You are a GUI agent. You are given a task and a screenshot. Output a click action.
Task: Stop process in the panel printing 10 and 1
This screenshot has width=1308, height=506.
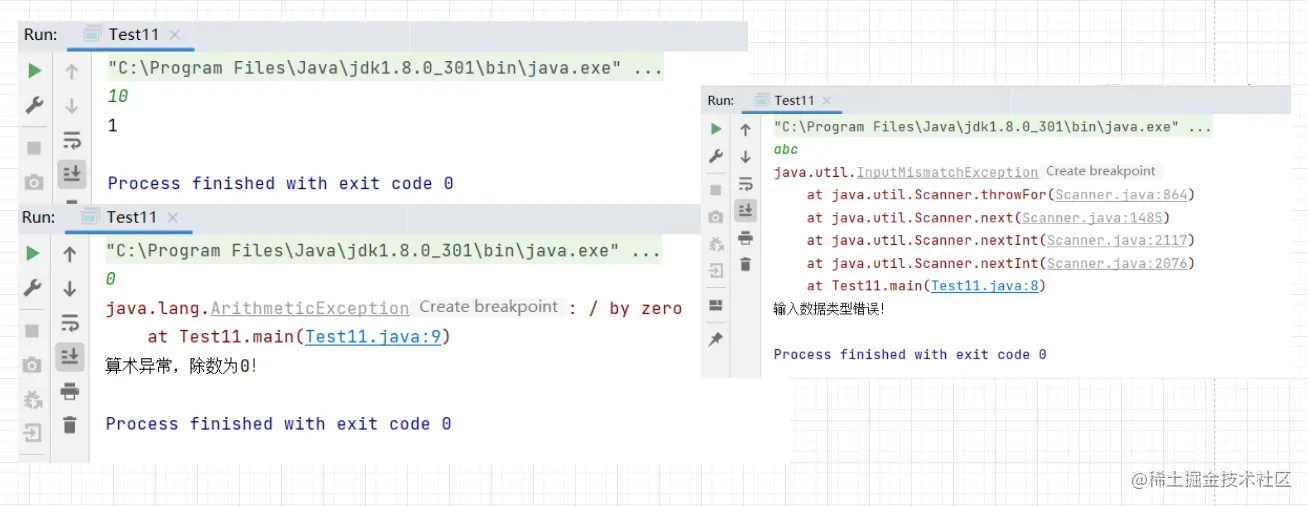pyautogui.click(x=34, y=148)
